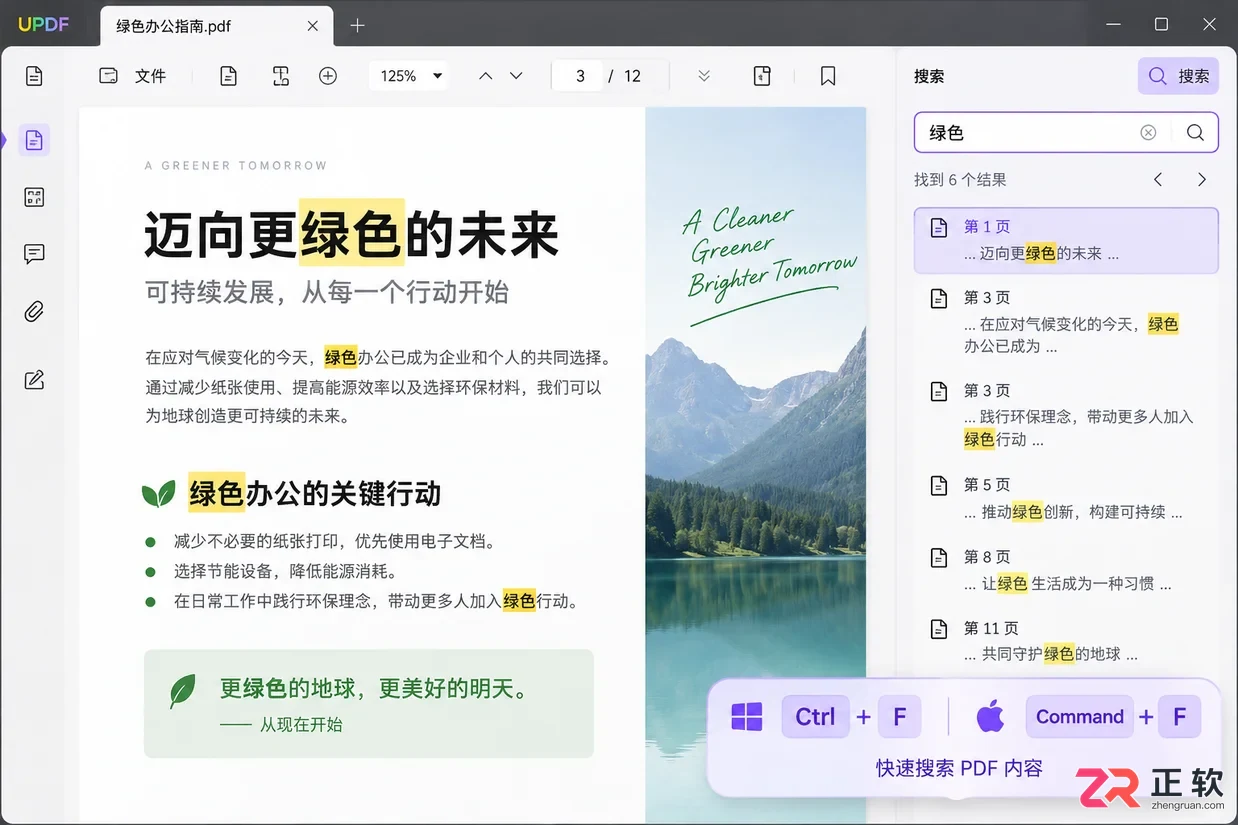Screen dimensions: 1238x825
Task: Open a new tab with plus button
Action: (x=358, y=26)
